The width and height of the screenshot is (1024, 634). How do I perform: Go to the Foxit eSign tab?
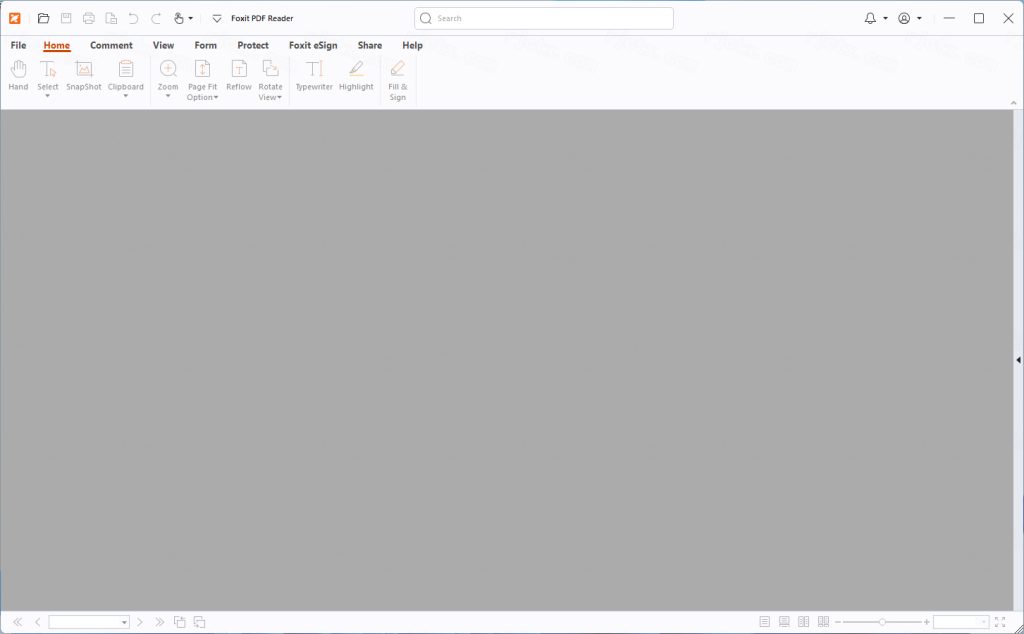click(313, 45)
